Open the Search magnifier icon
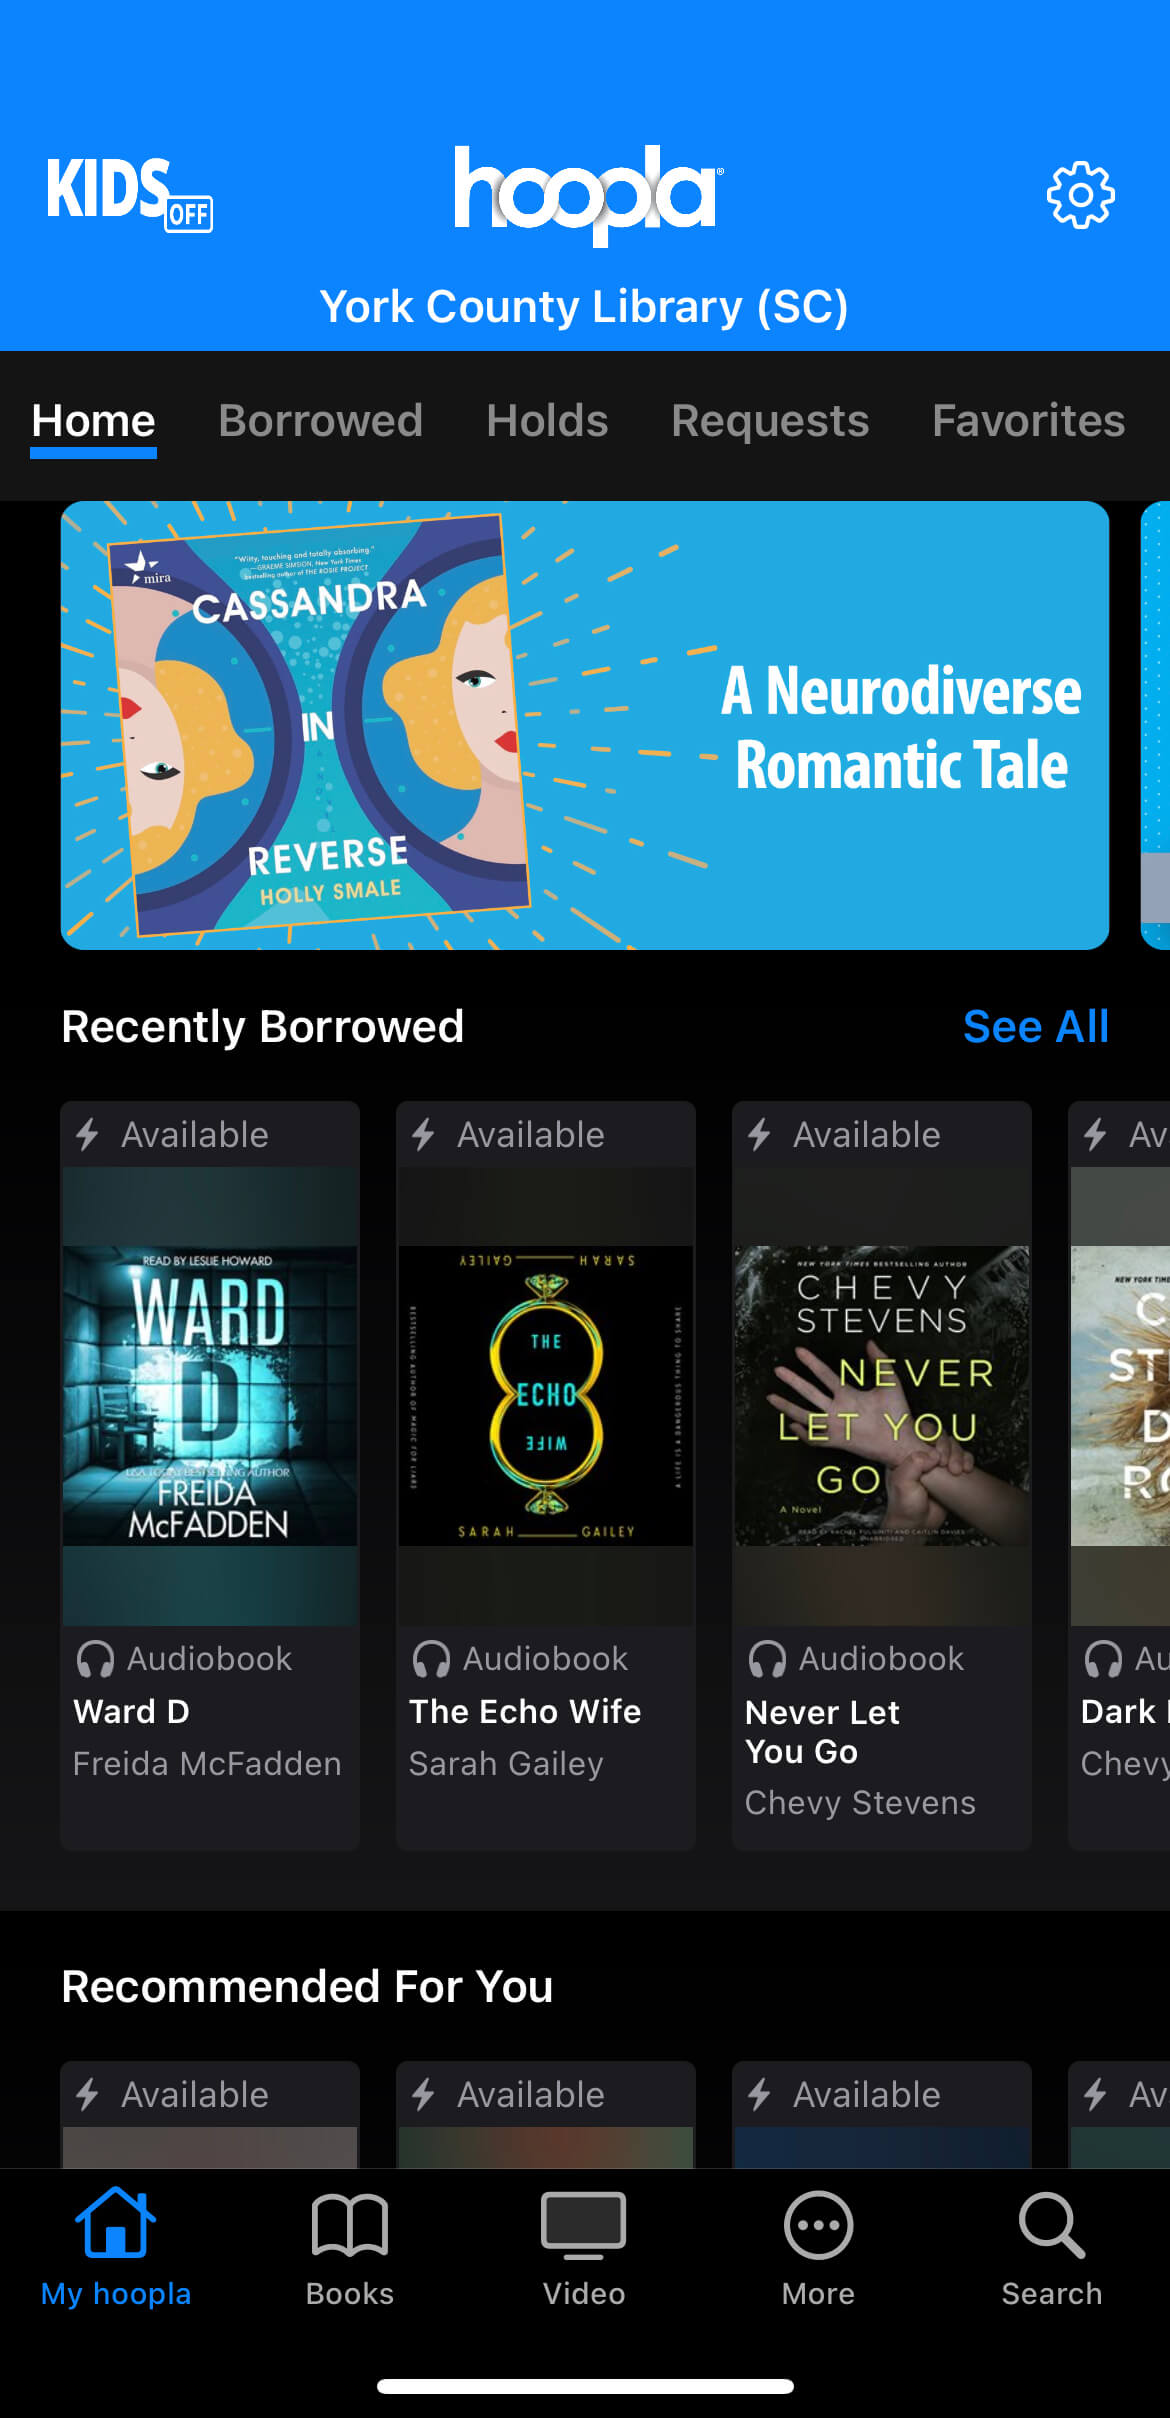The width and height of the screenshot is (1170, 2418). tap(1052, 2225)
